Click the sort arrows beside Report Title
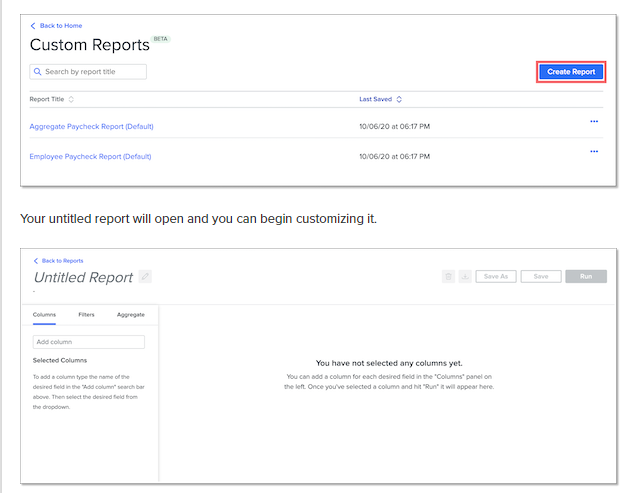 (x=71, y=99)
